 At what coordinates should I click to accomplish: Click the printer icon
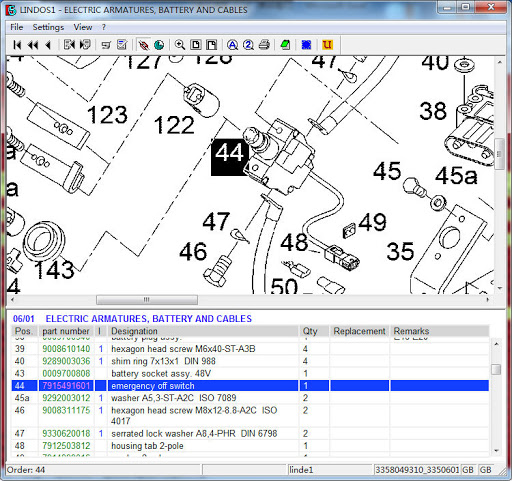[x=264, y=45]
